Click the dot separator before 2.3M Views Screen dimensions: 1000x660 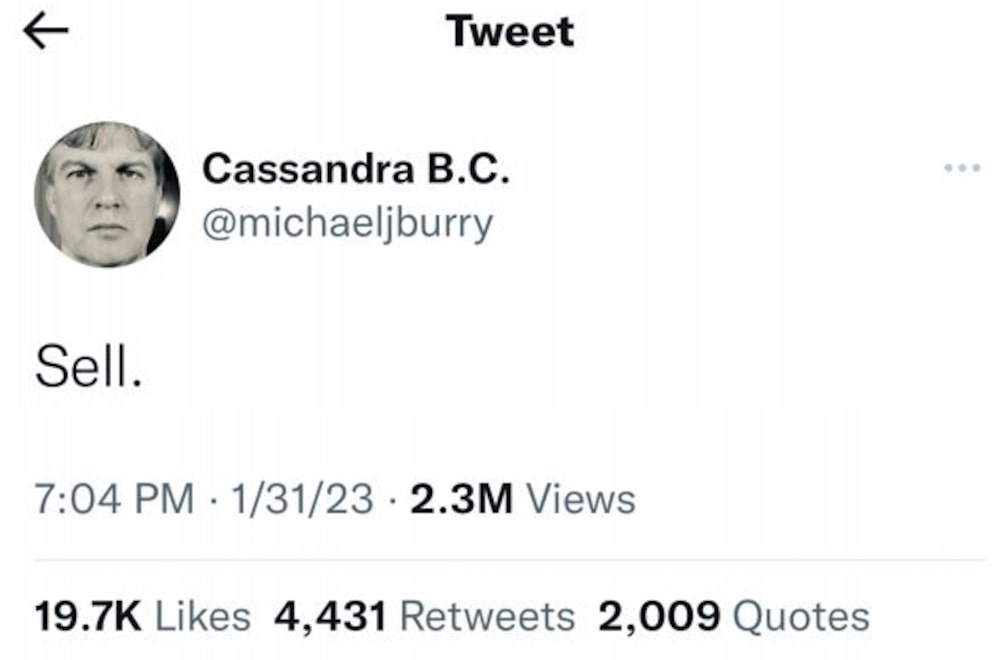[x=393, y=498]
